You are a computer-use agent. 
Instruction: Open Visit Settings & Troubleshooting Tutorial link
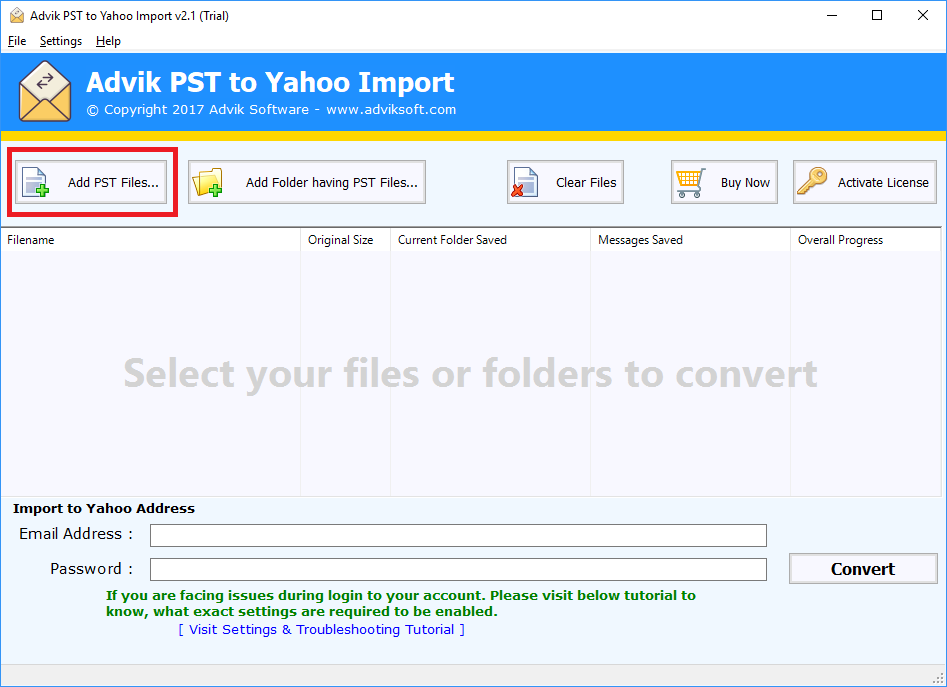point(321,630)
